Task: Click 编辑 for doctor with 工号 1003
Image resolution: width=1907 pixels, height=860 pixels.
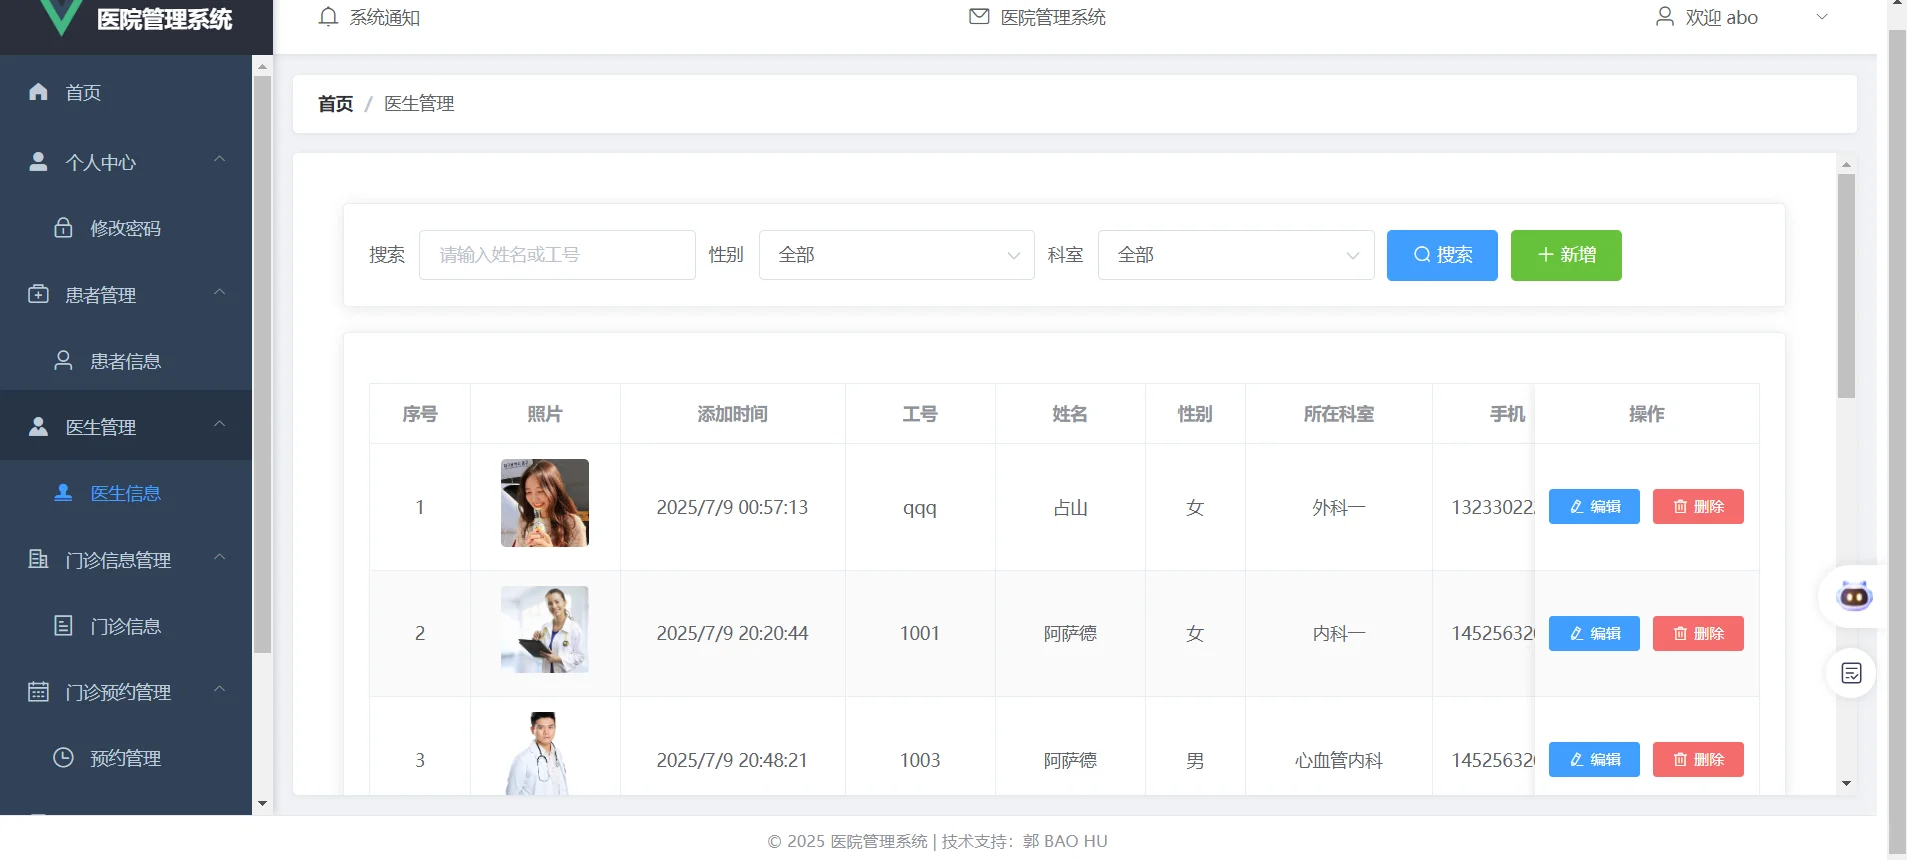Action: [1594, 760]
